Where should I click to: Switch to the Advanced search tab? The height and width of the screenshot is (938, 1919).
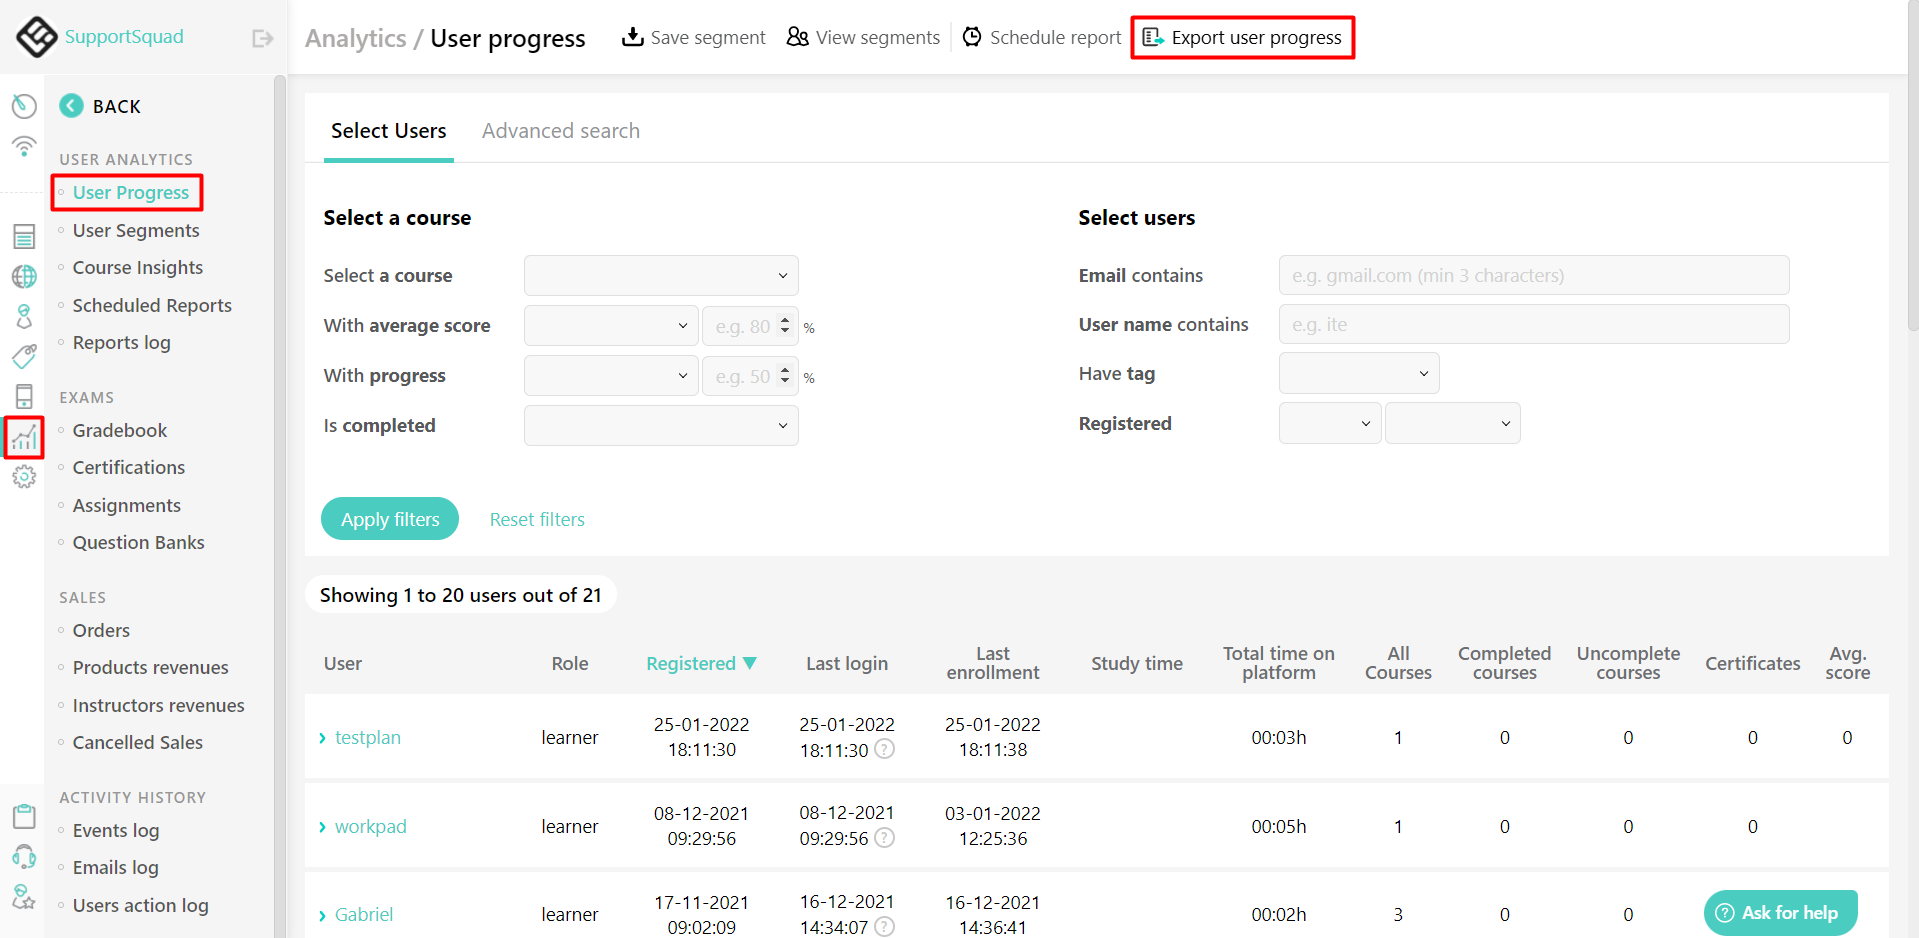click(x=560, y=130)
